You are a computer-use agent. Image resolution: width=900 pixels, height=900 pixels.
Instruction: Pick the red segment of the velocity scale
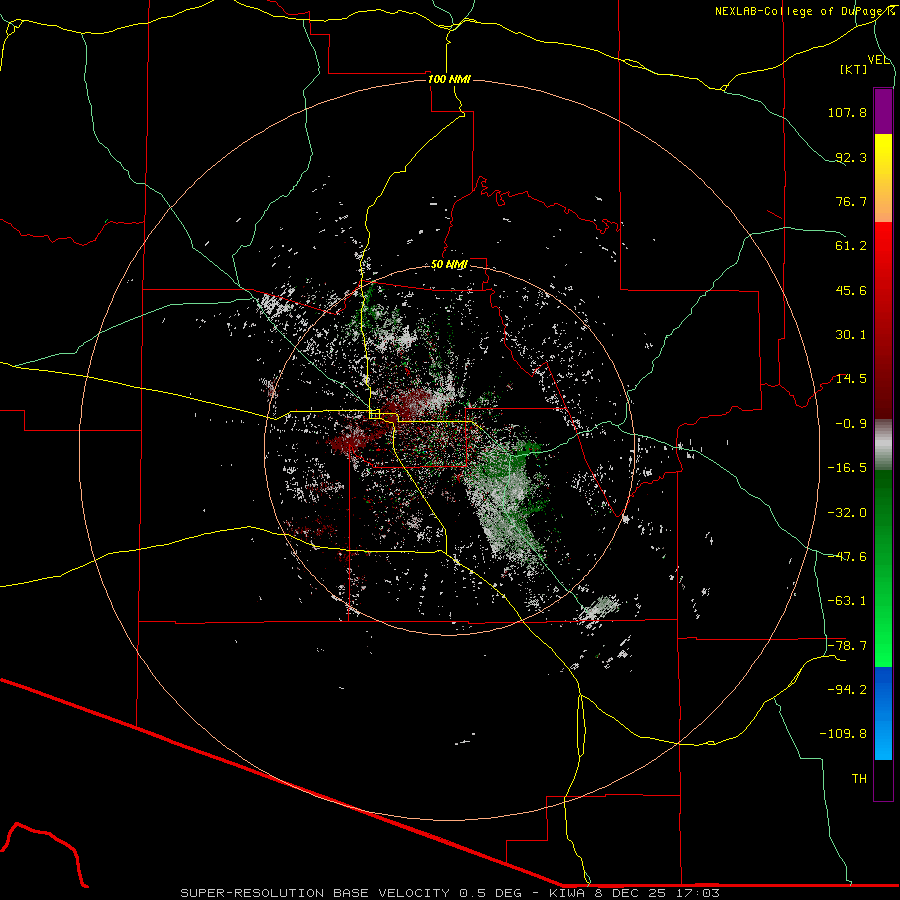pos(883,320)
